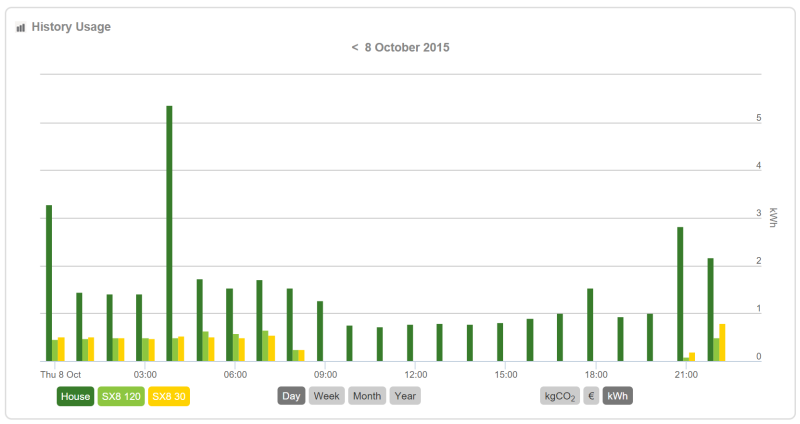Select the Day view tab
Image resolution: width=800 pixels, height=424 pixels.
(291, 396)
